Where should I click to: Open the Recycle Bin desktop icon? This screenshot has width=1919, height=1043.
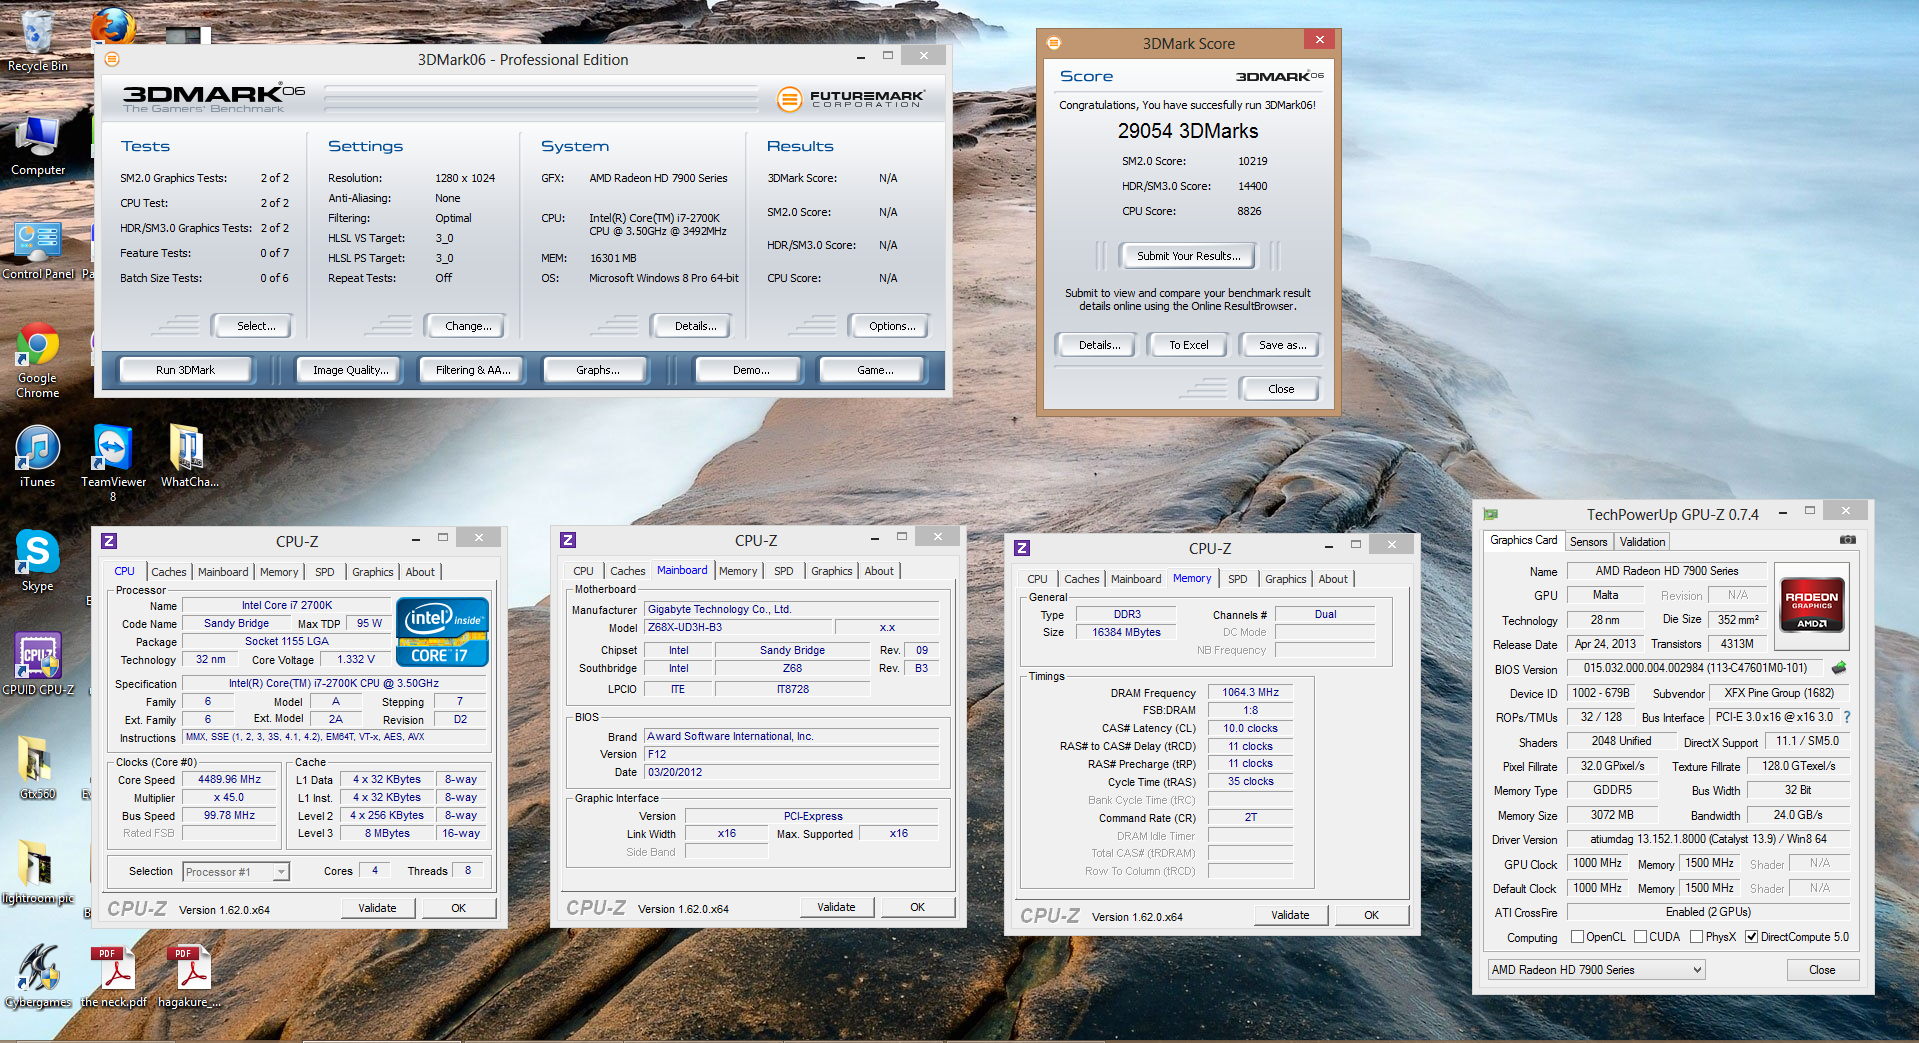37,40
